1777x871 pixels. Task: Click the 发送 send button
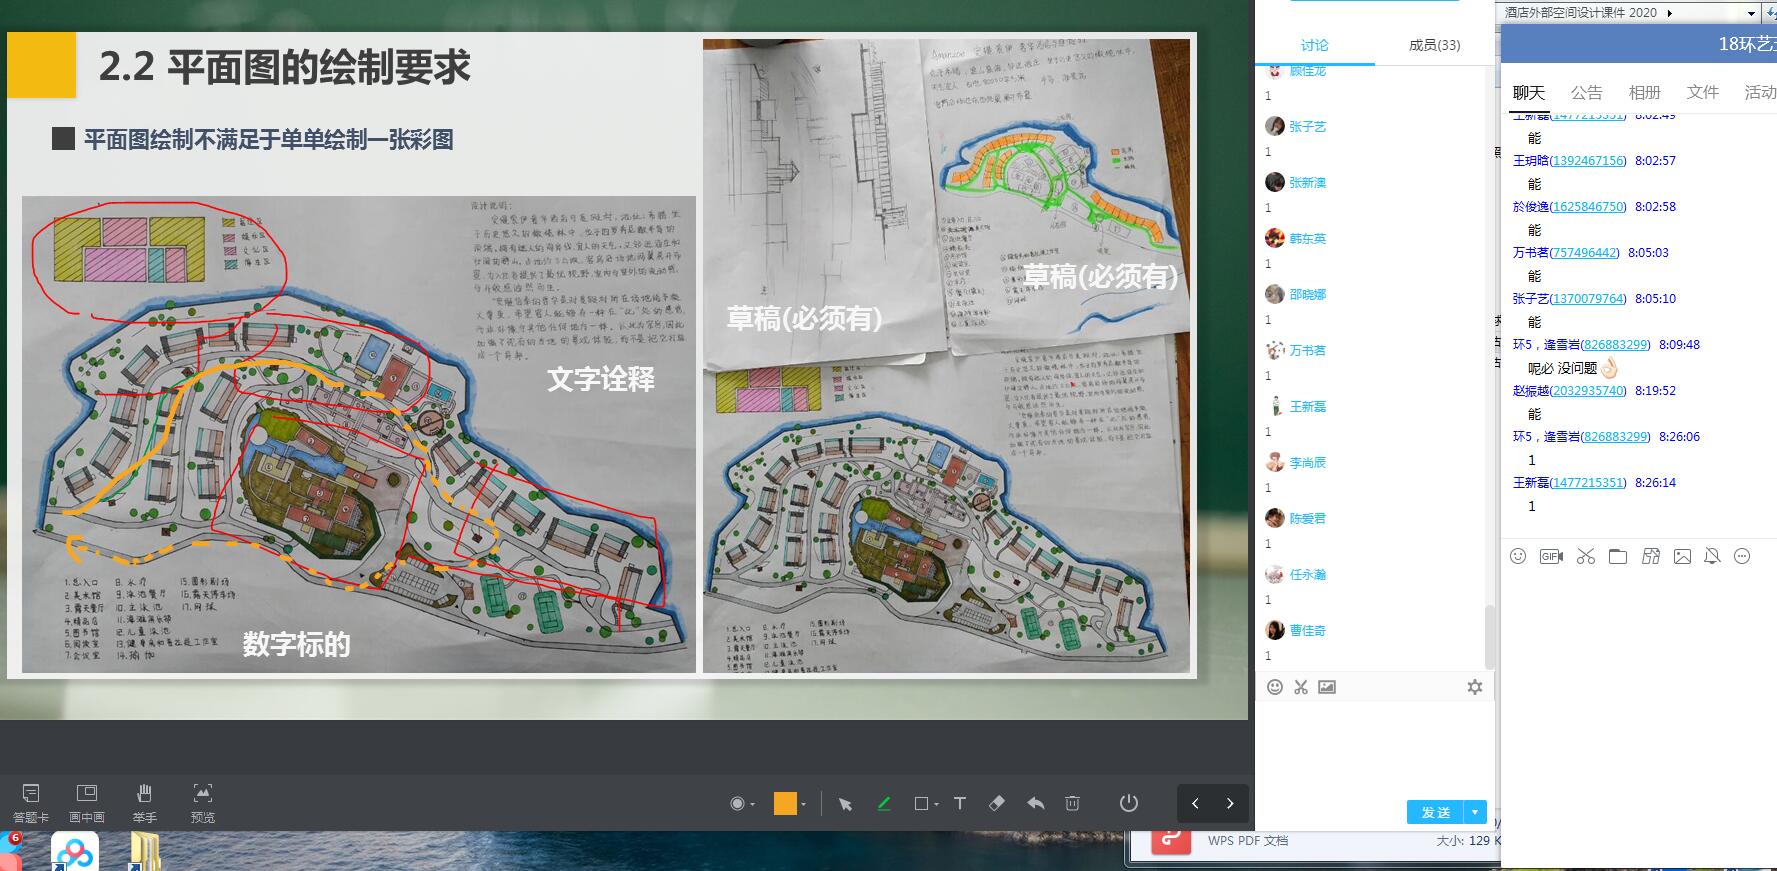tap(1436, 812)
